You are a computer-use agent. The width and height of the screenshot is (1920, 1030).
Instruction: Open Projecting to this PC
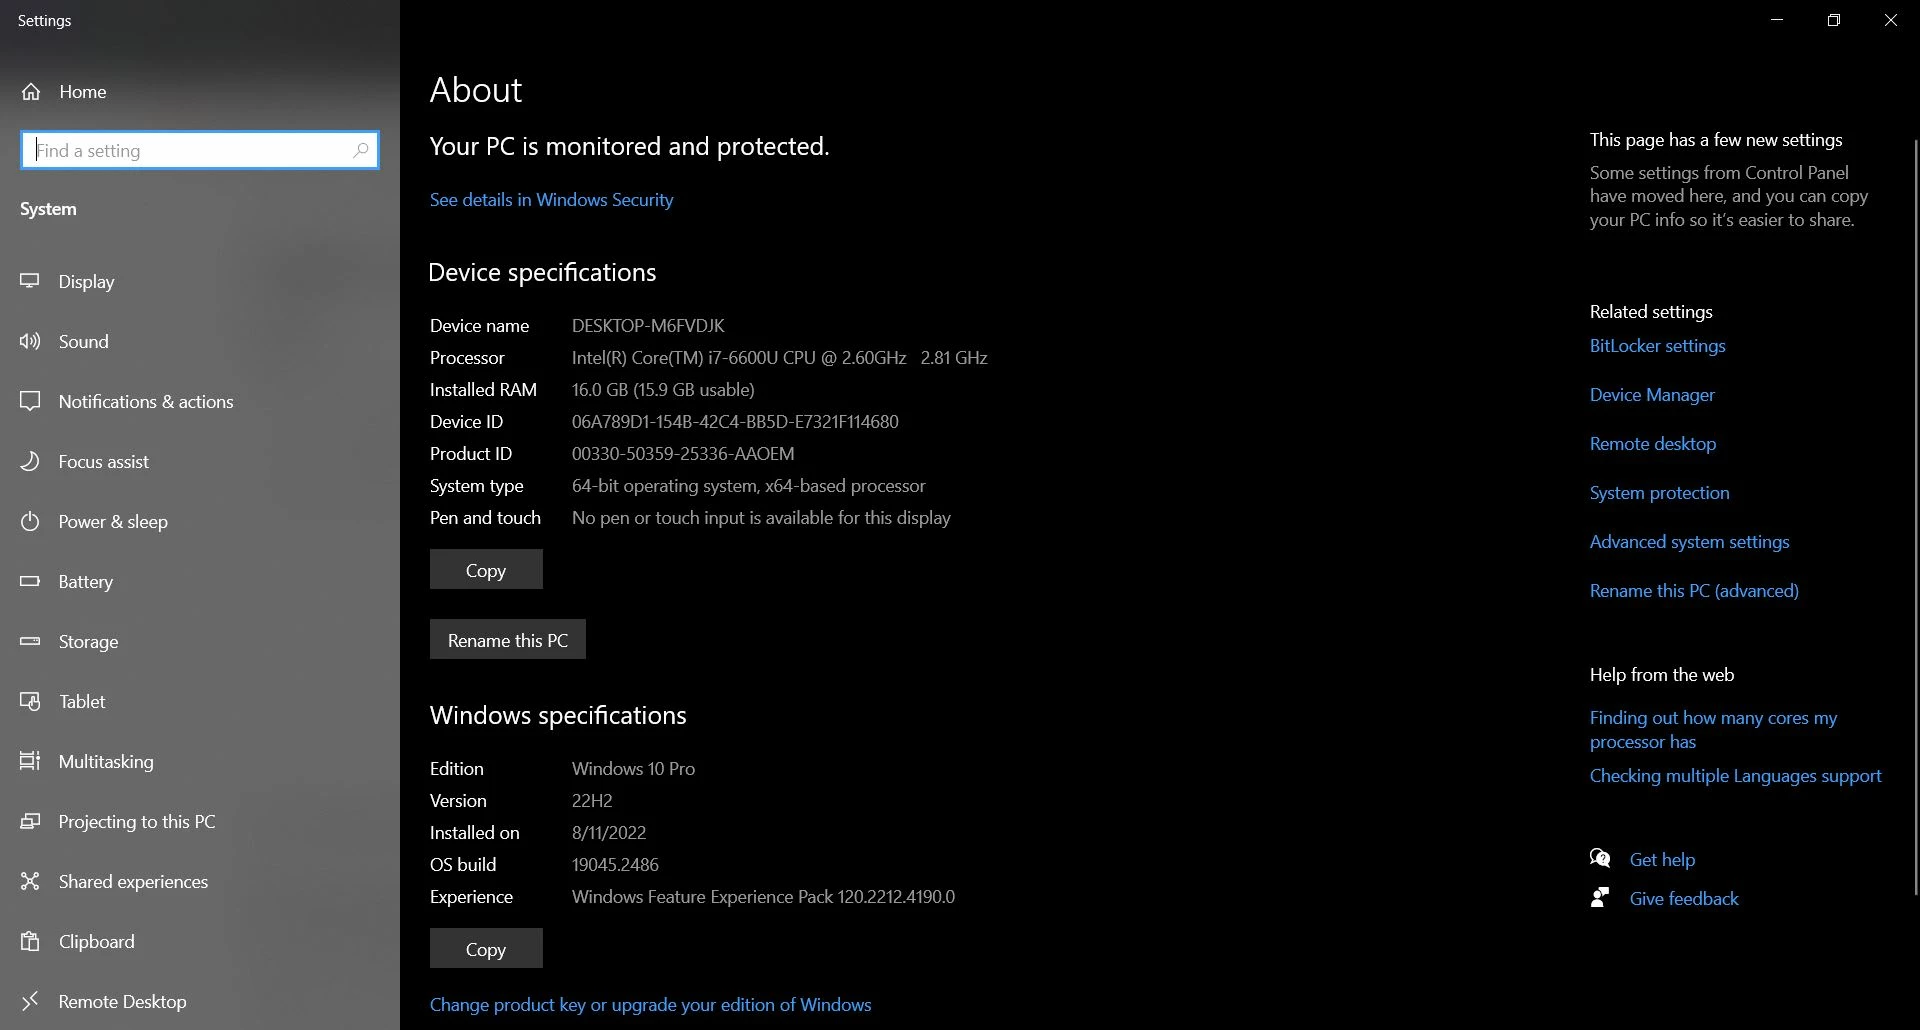point(200,821)
